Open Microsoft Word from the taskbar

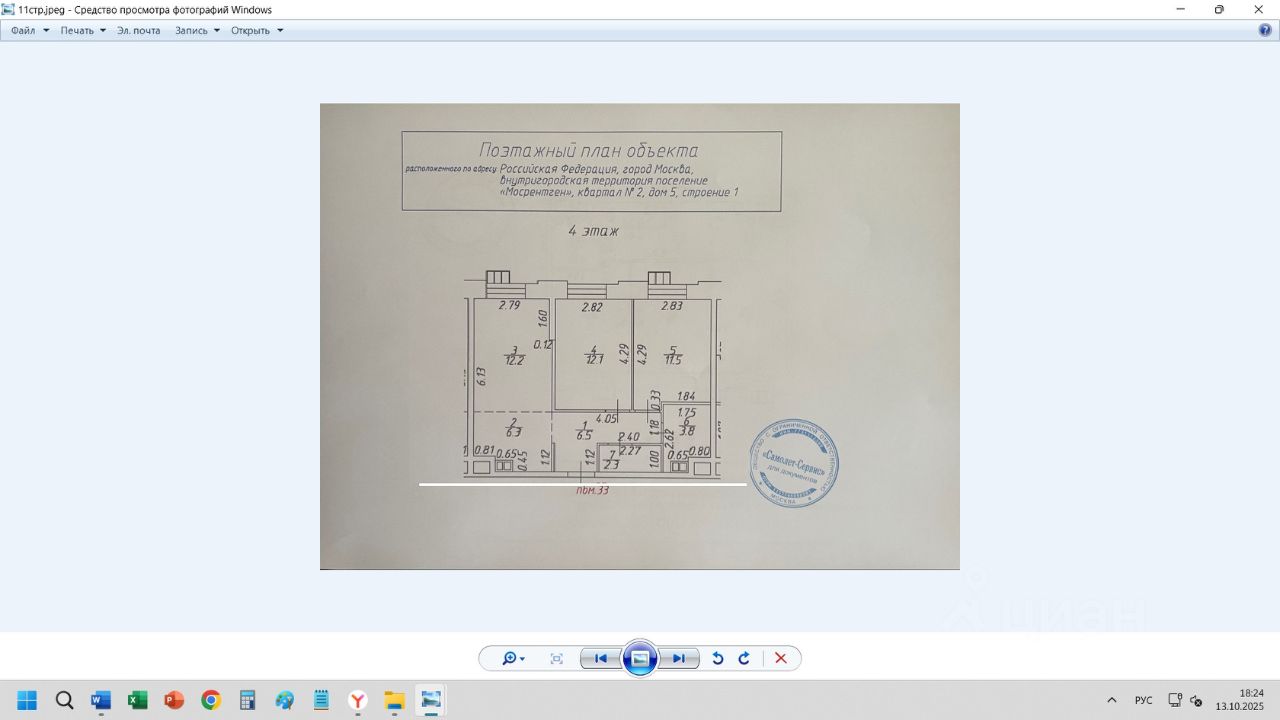pyautogui.click(x=101, y=700)
